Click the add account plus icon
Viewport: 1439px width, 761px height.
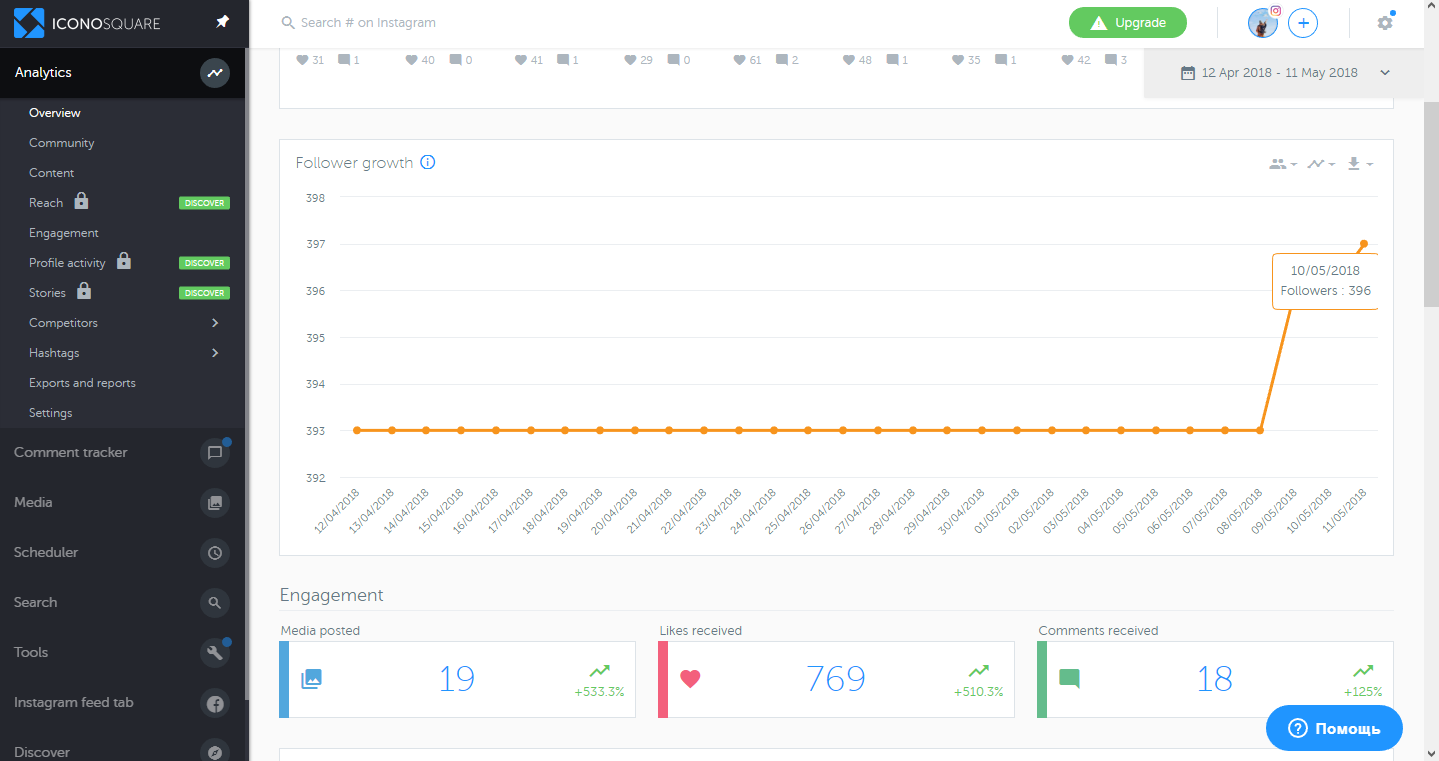click(x=1302, y=23)
